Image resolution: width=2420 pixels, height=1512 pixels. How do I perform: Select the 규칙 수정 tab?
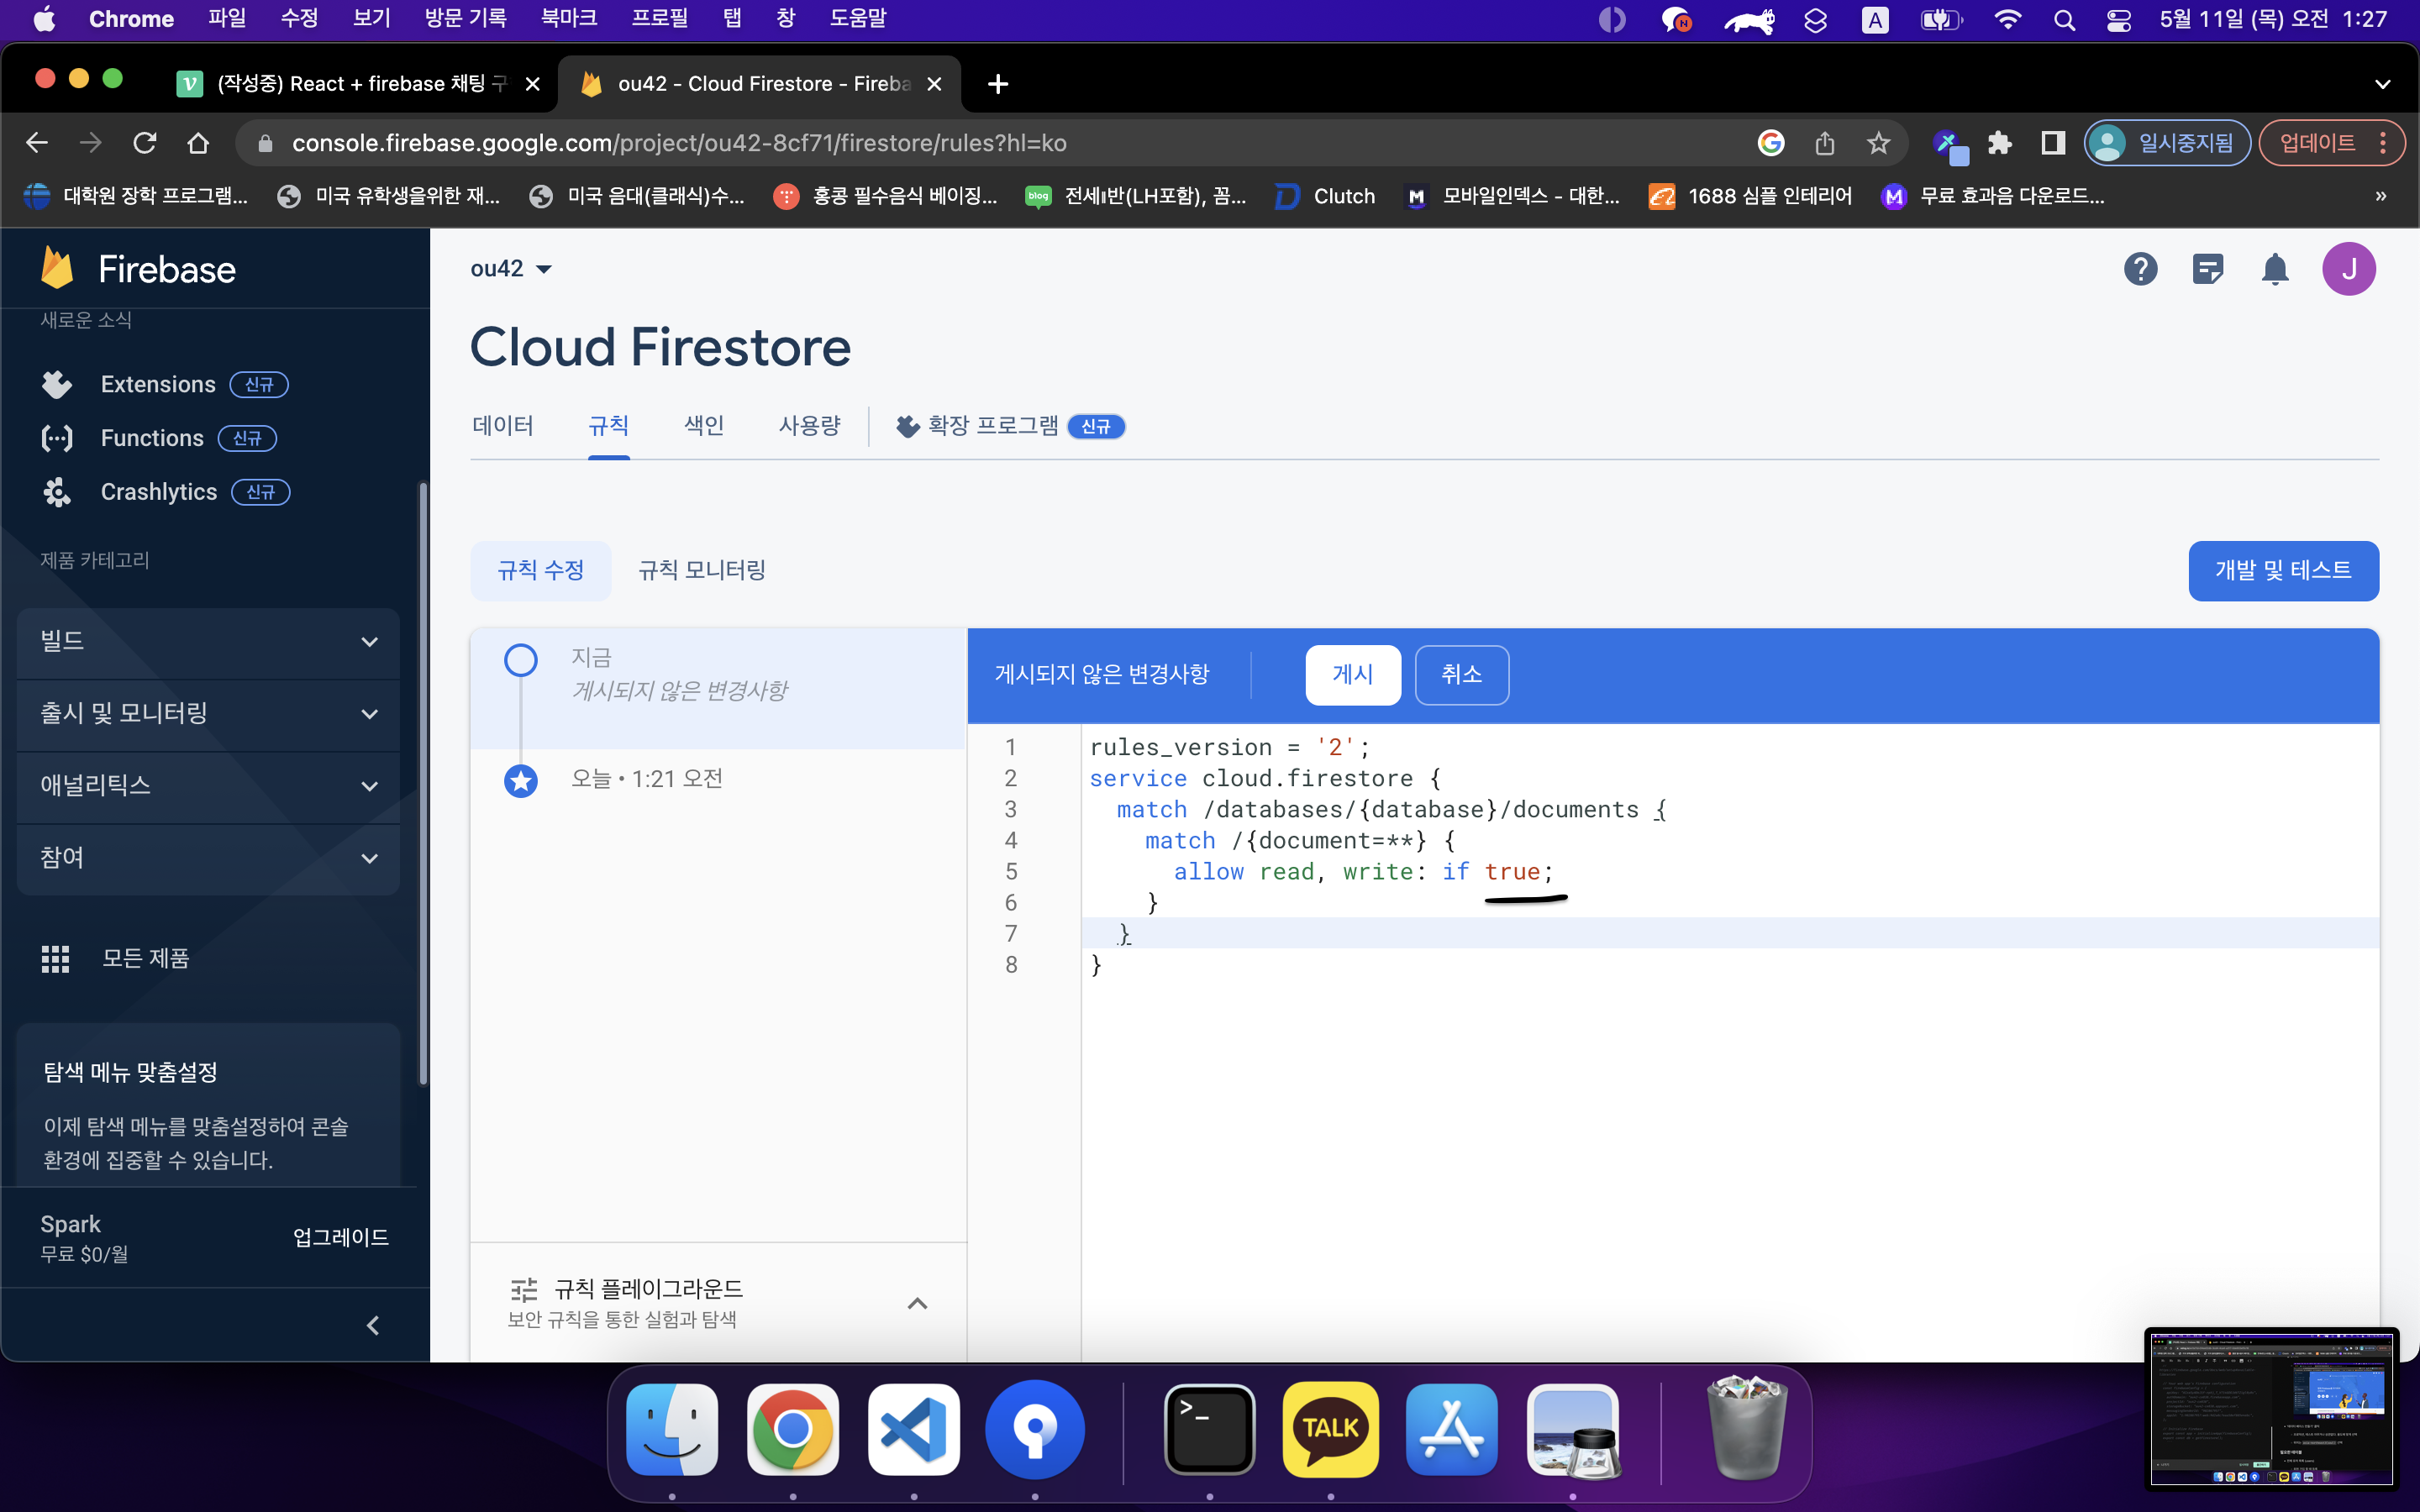click(x=540, y=570)
